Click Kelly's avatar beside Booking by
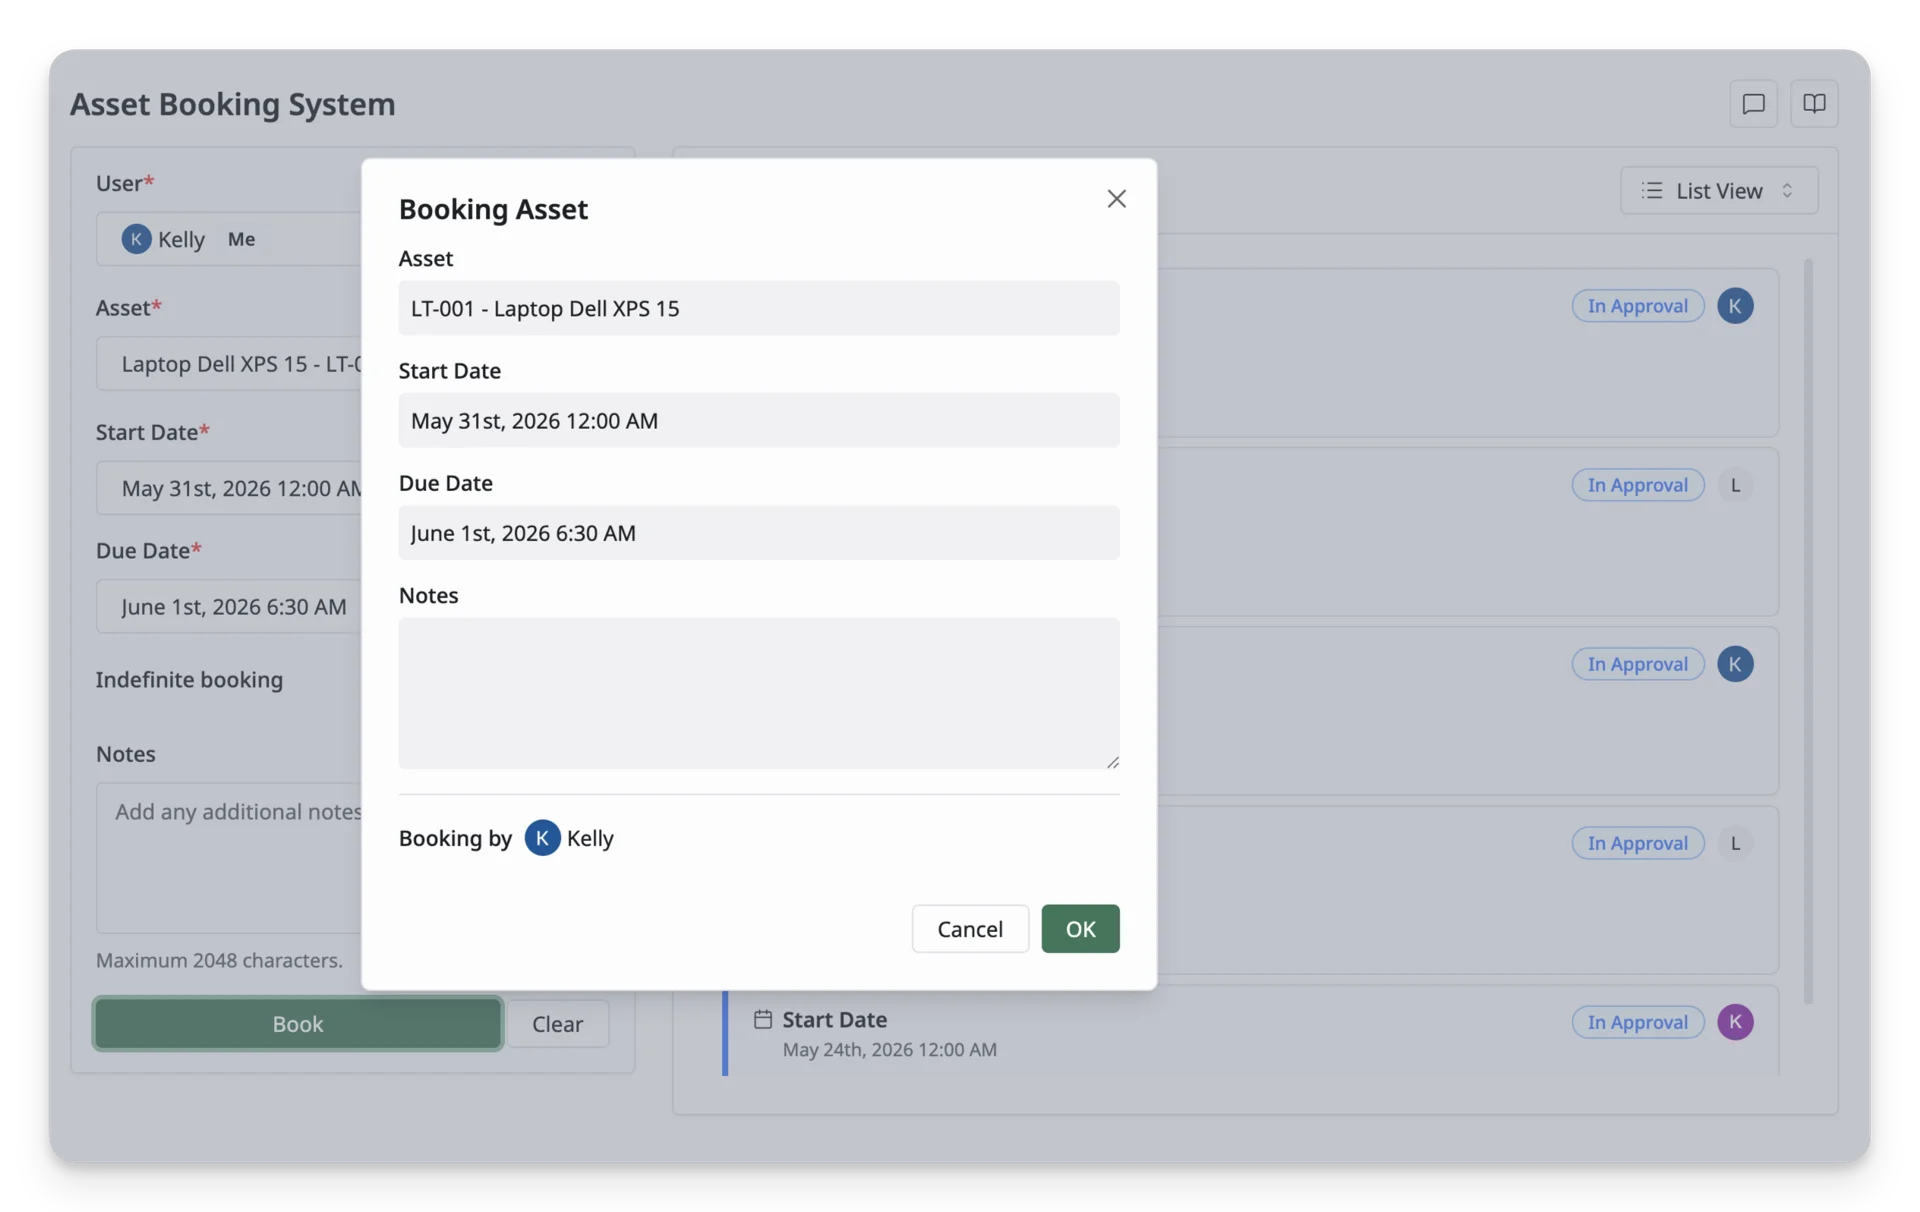The width and height of the screenshot is (1920, 1212). click(542, 837)
